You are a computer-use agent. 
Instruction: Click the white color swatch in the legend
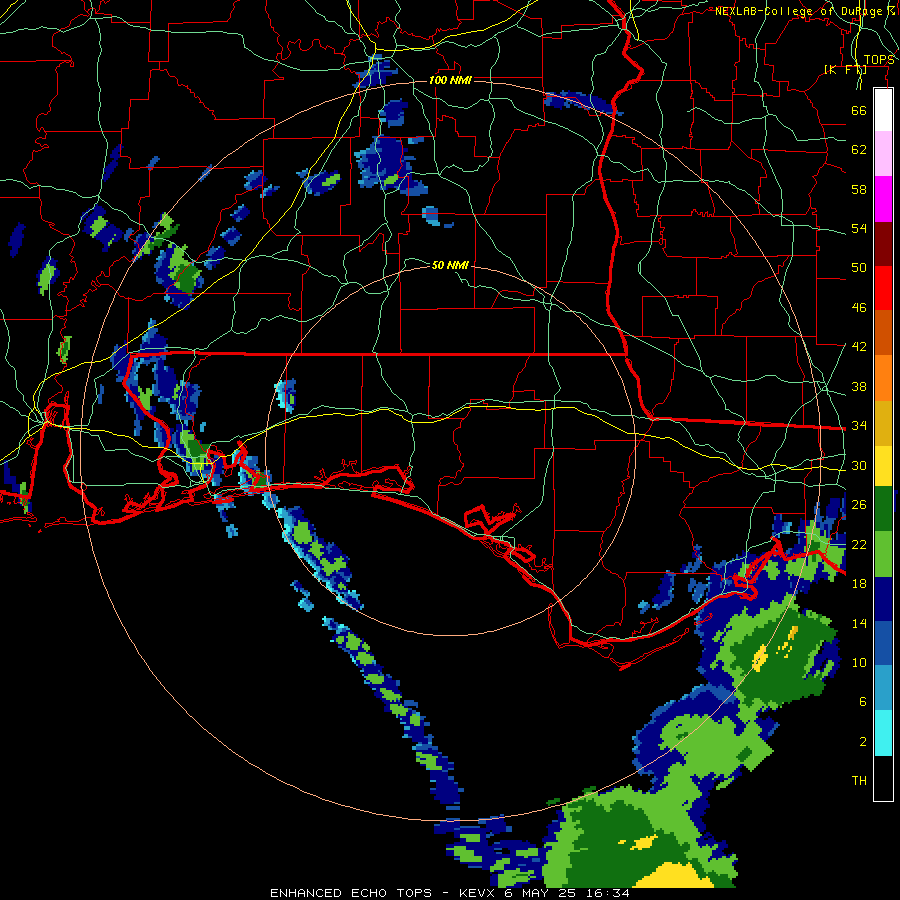883,110
